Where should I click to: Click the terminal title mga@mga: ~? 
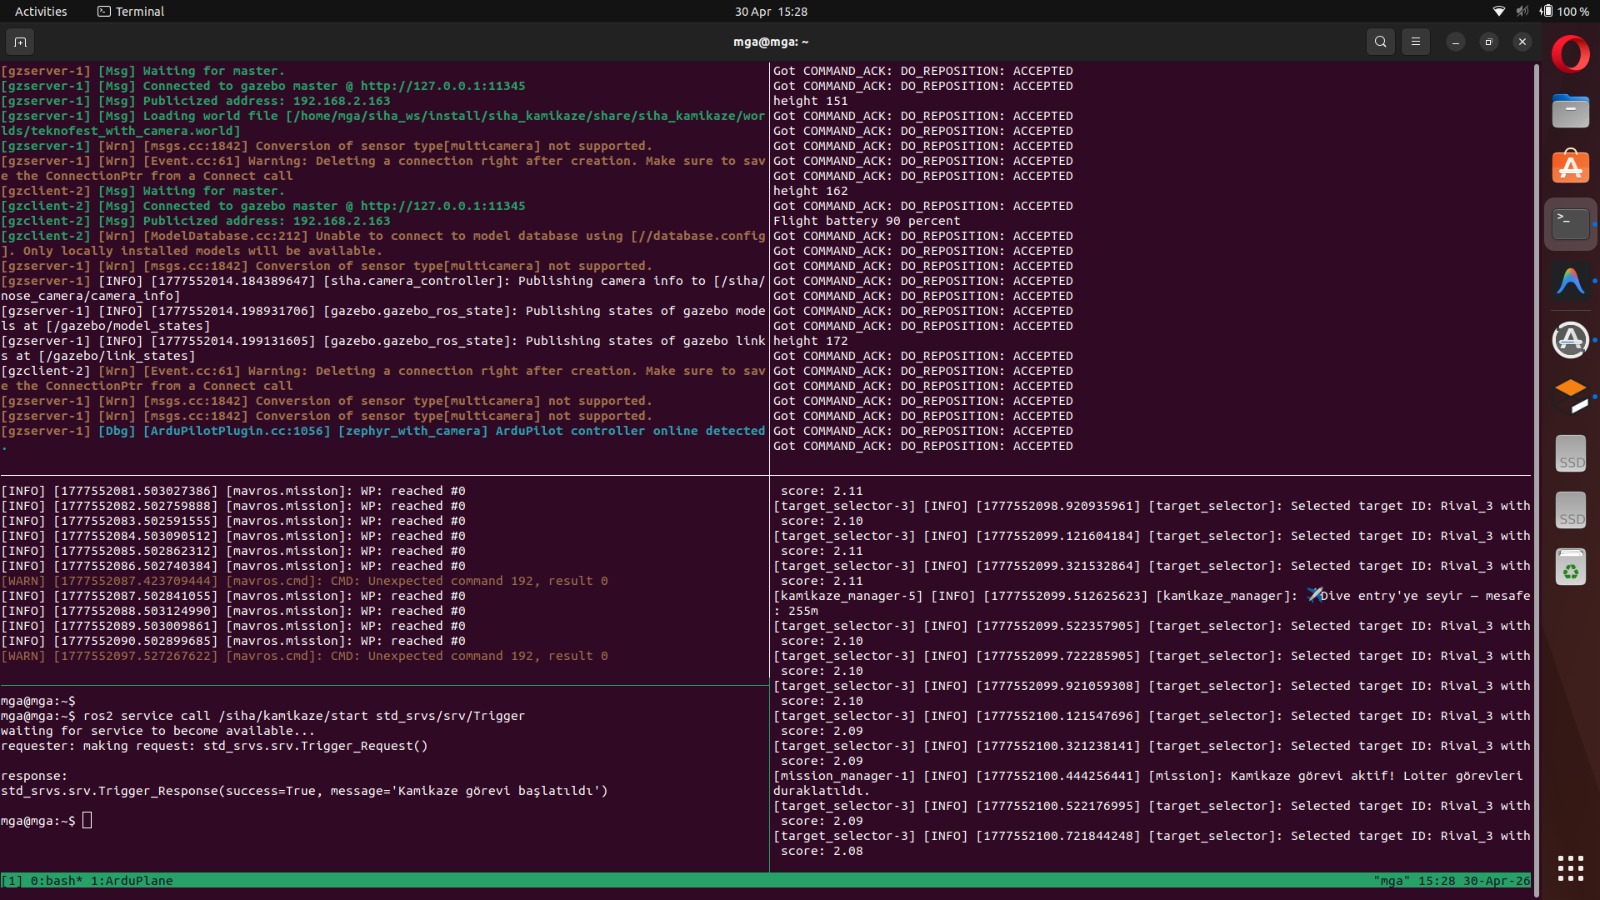[x=771, y=42]
